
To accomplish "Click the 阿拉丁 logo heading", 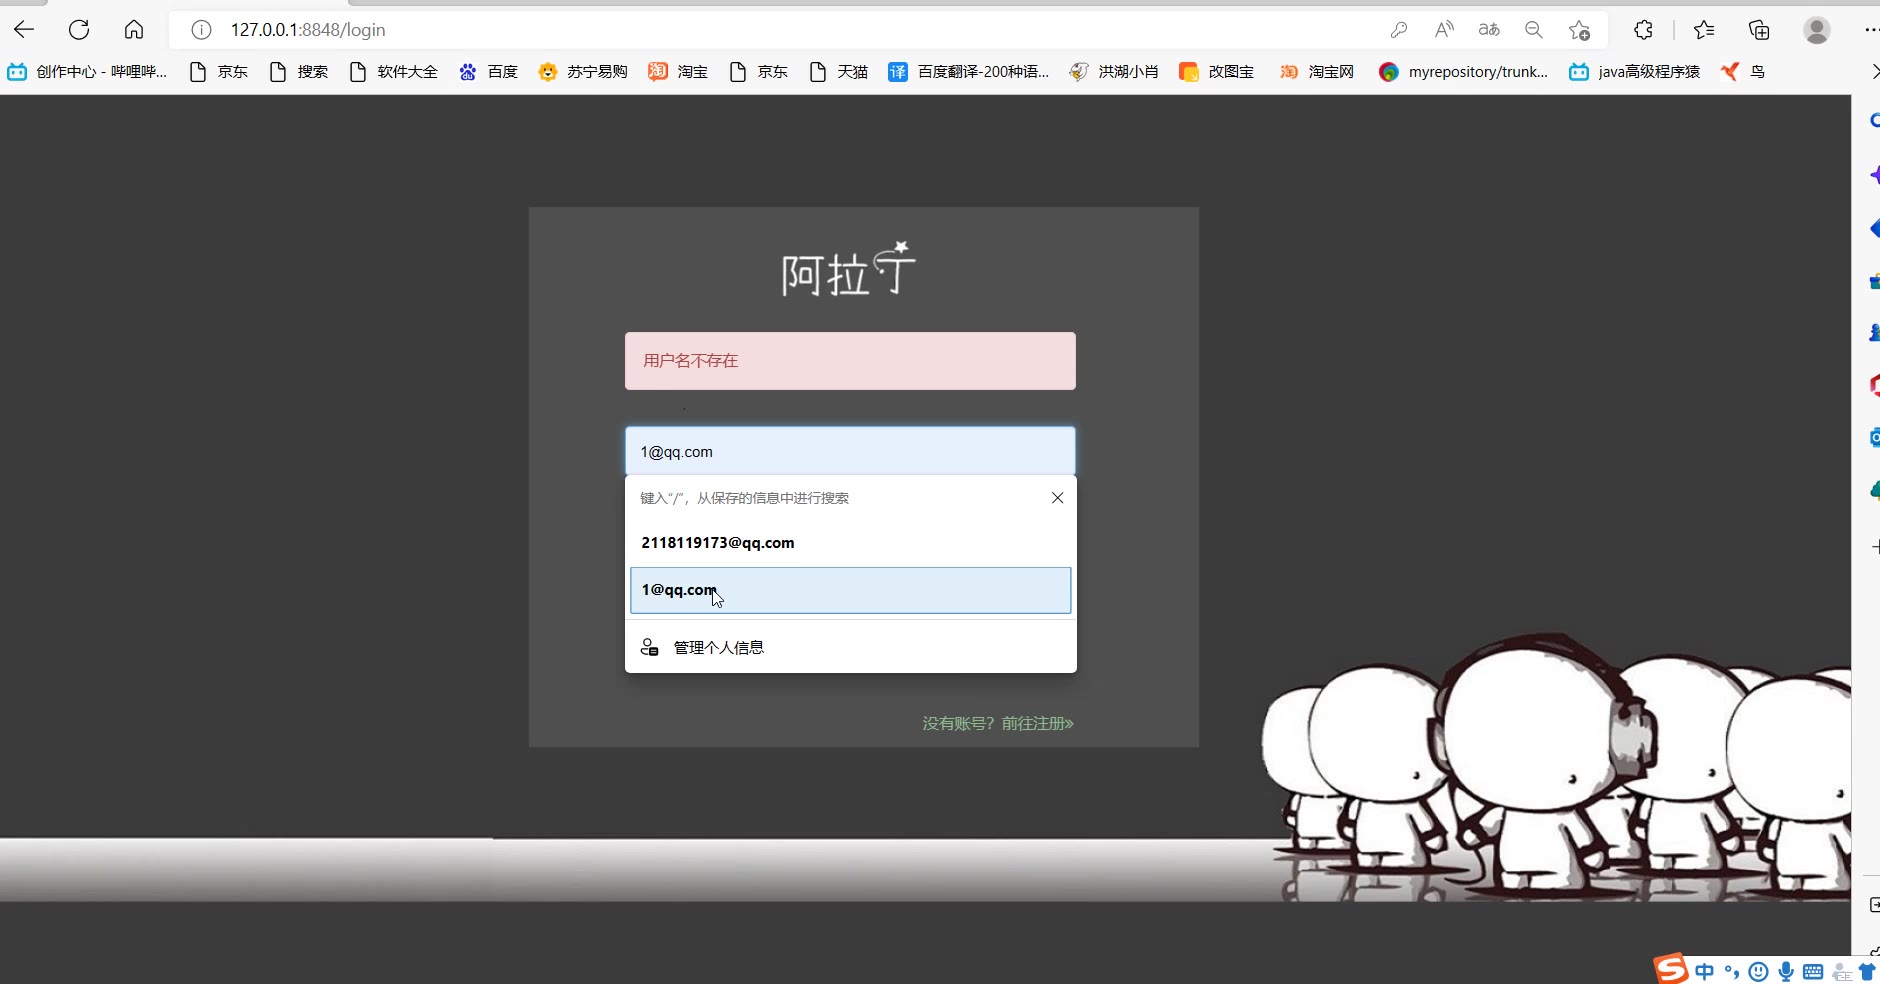I will [848, 269].
